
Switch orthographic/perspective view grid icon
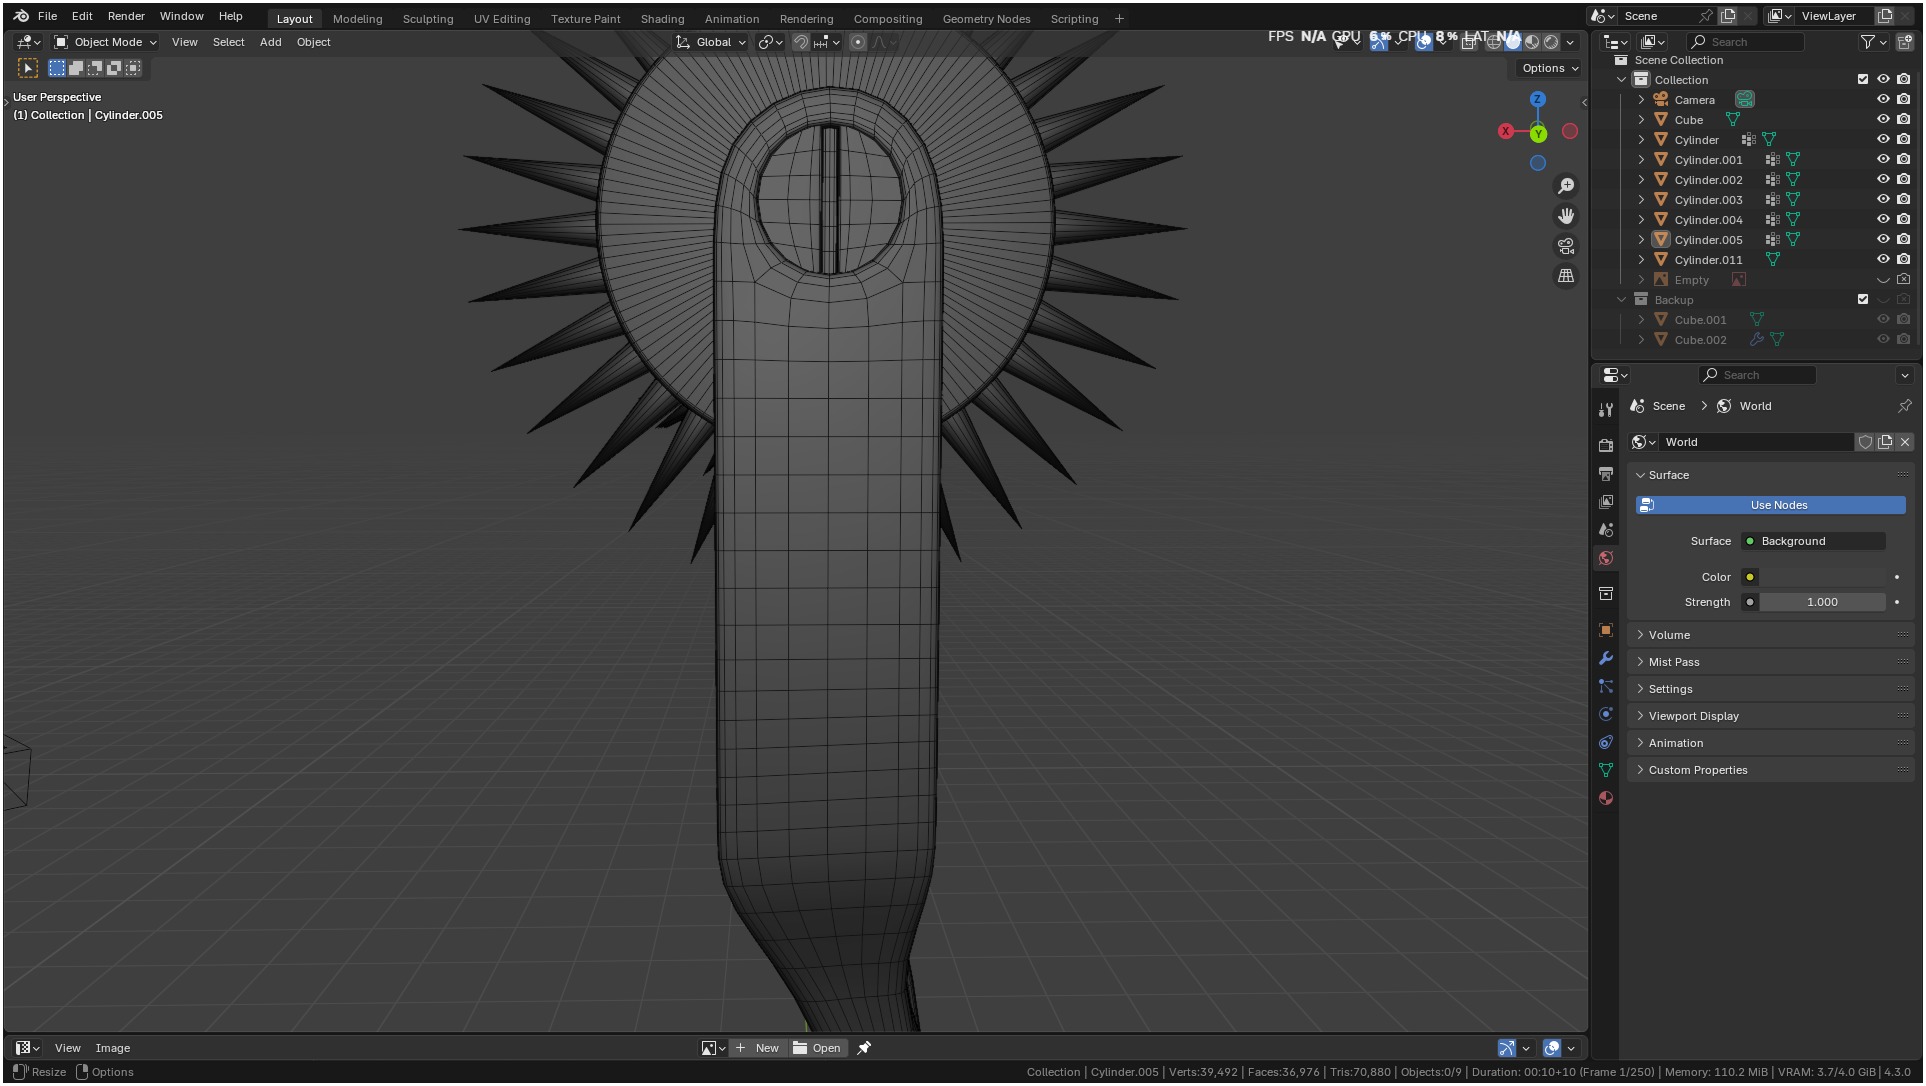pos(1566,276)
